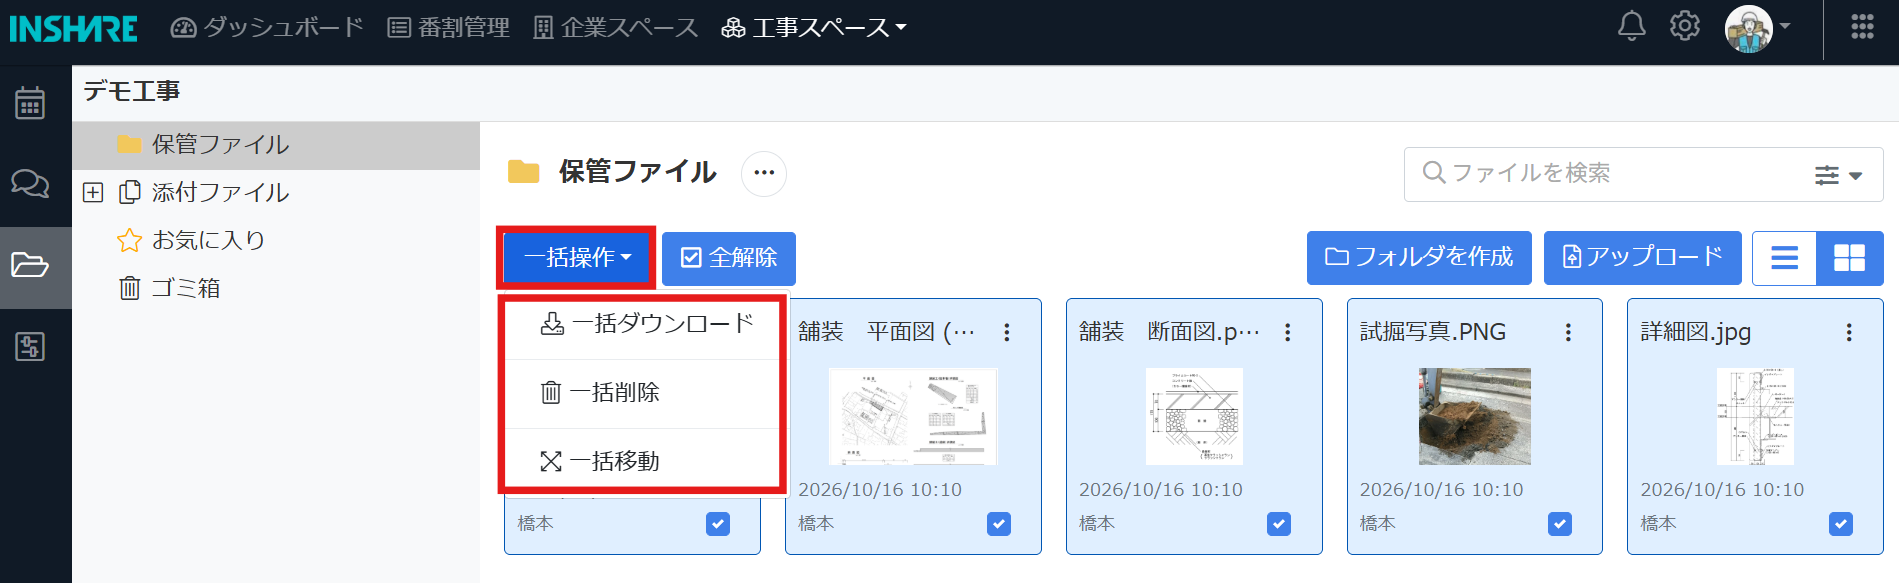Click the INSHARE logo
Viewport: 1899px width, 583px height.
73,28
